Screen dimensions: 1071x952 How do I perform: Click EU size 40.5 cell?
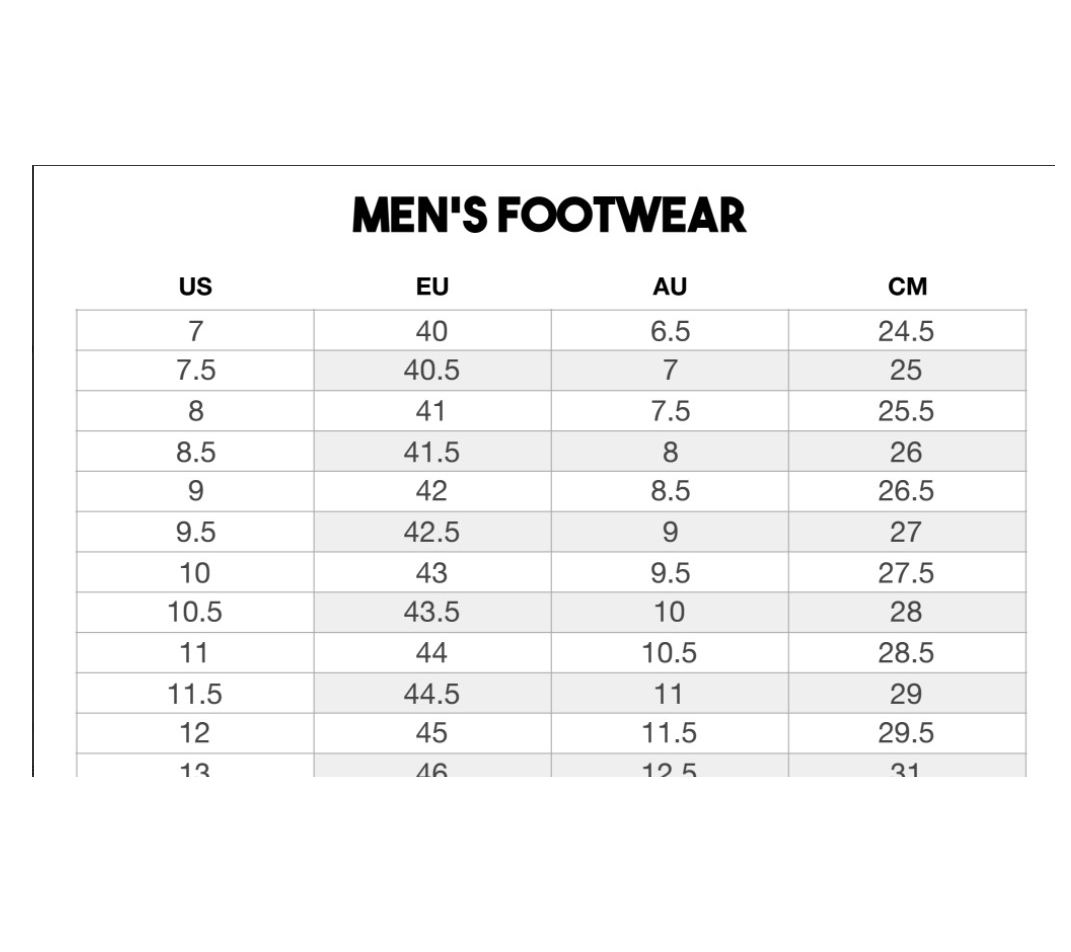click(432, 371)
